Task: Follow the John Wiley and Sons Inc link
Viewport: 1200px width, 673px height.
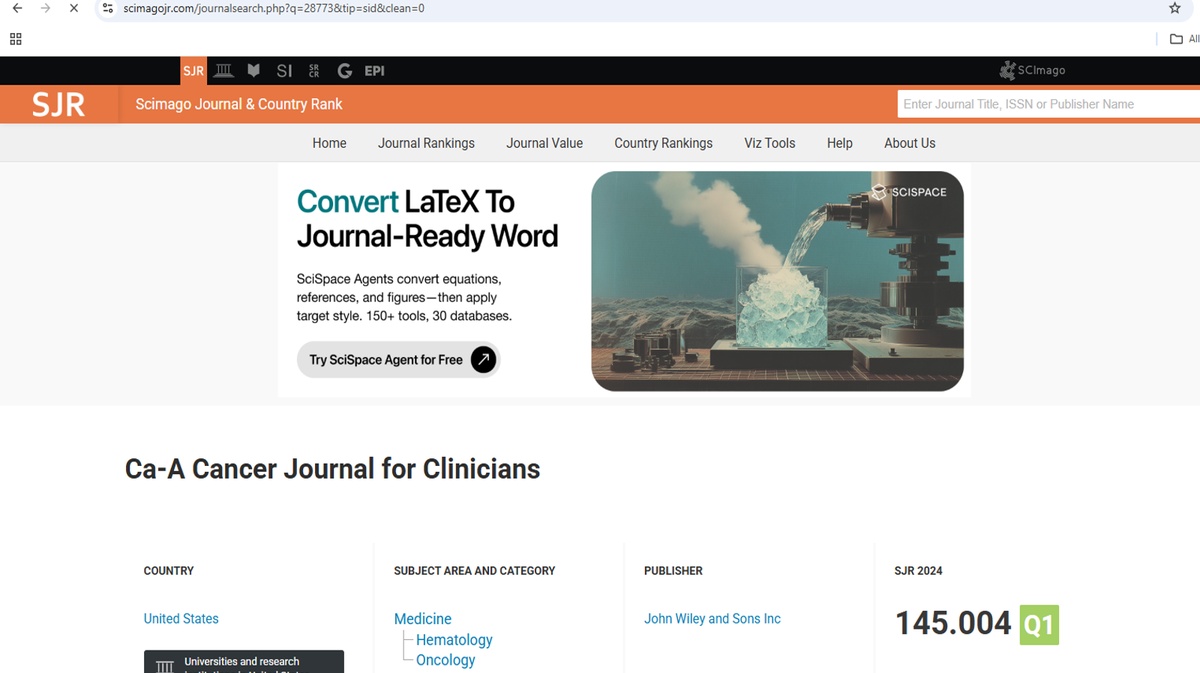Action: click(x=712, y=619)
